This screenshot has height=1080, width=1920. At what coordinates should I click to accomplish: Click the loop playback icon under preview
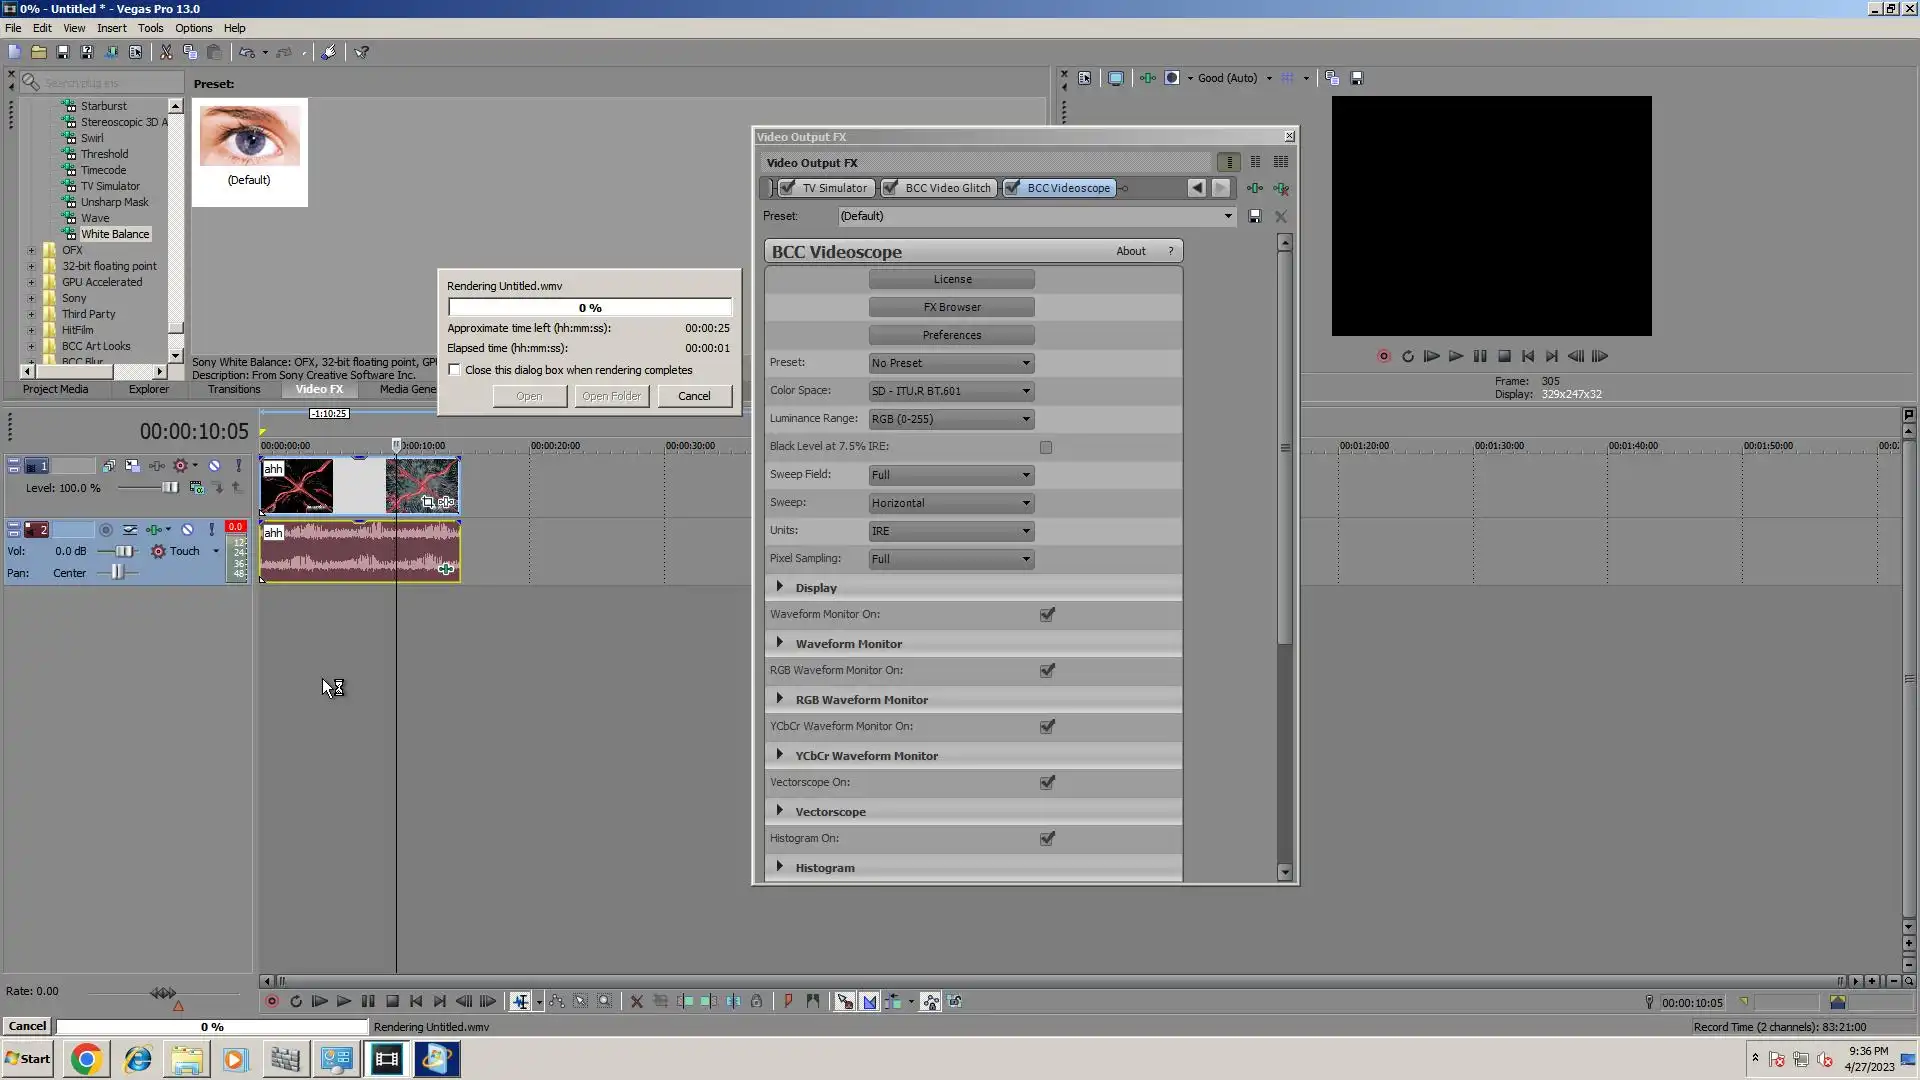pyautogui.click(x=1407, y=356)
